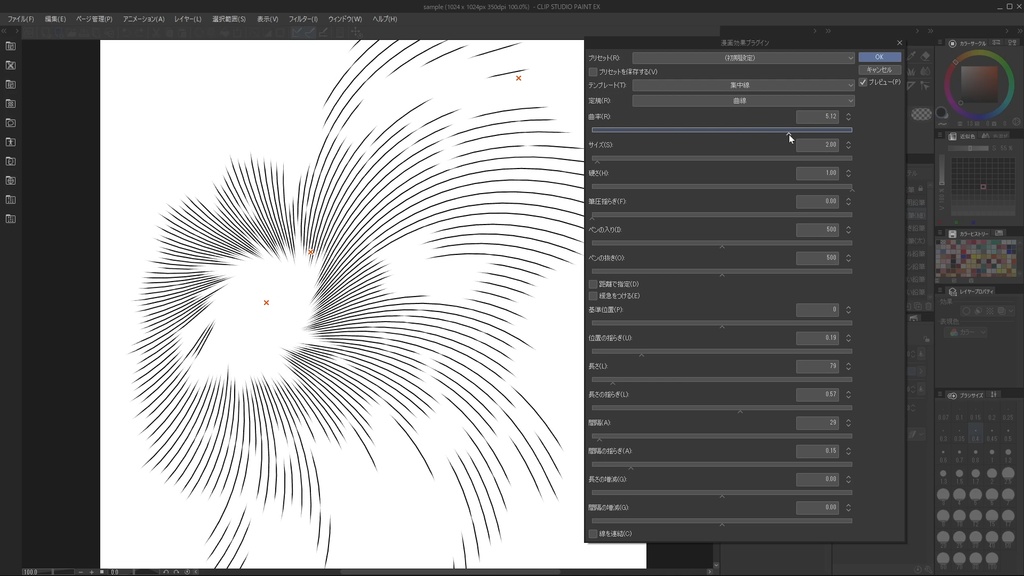
Task: Enable the プリセットを保存する checkbox
Action: 594,71
